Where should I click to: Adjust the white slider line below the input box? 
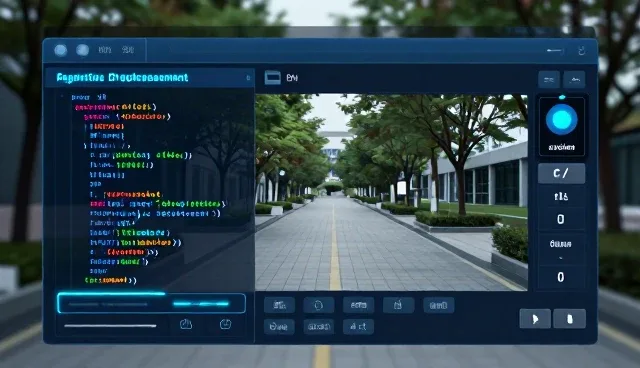point(110,326)
